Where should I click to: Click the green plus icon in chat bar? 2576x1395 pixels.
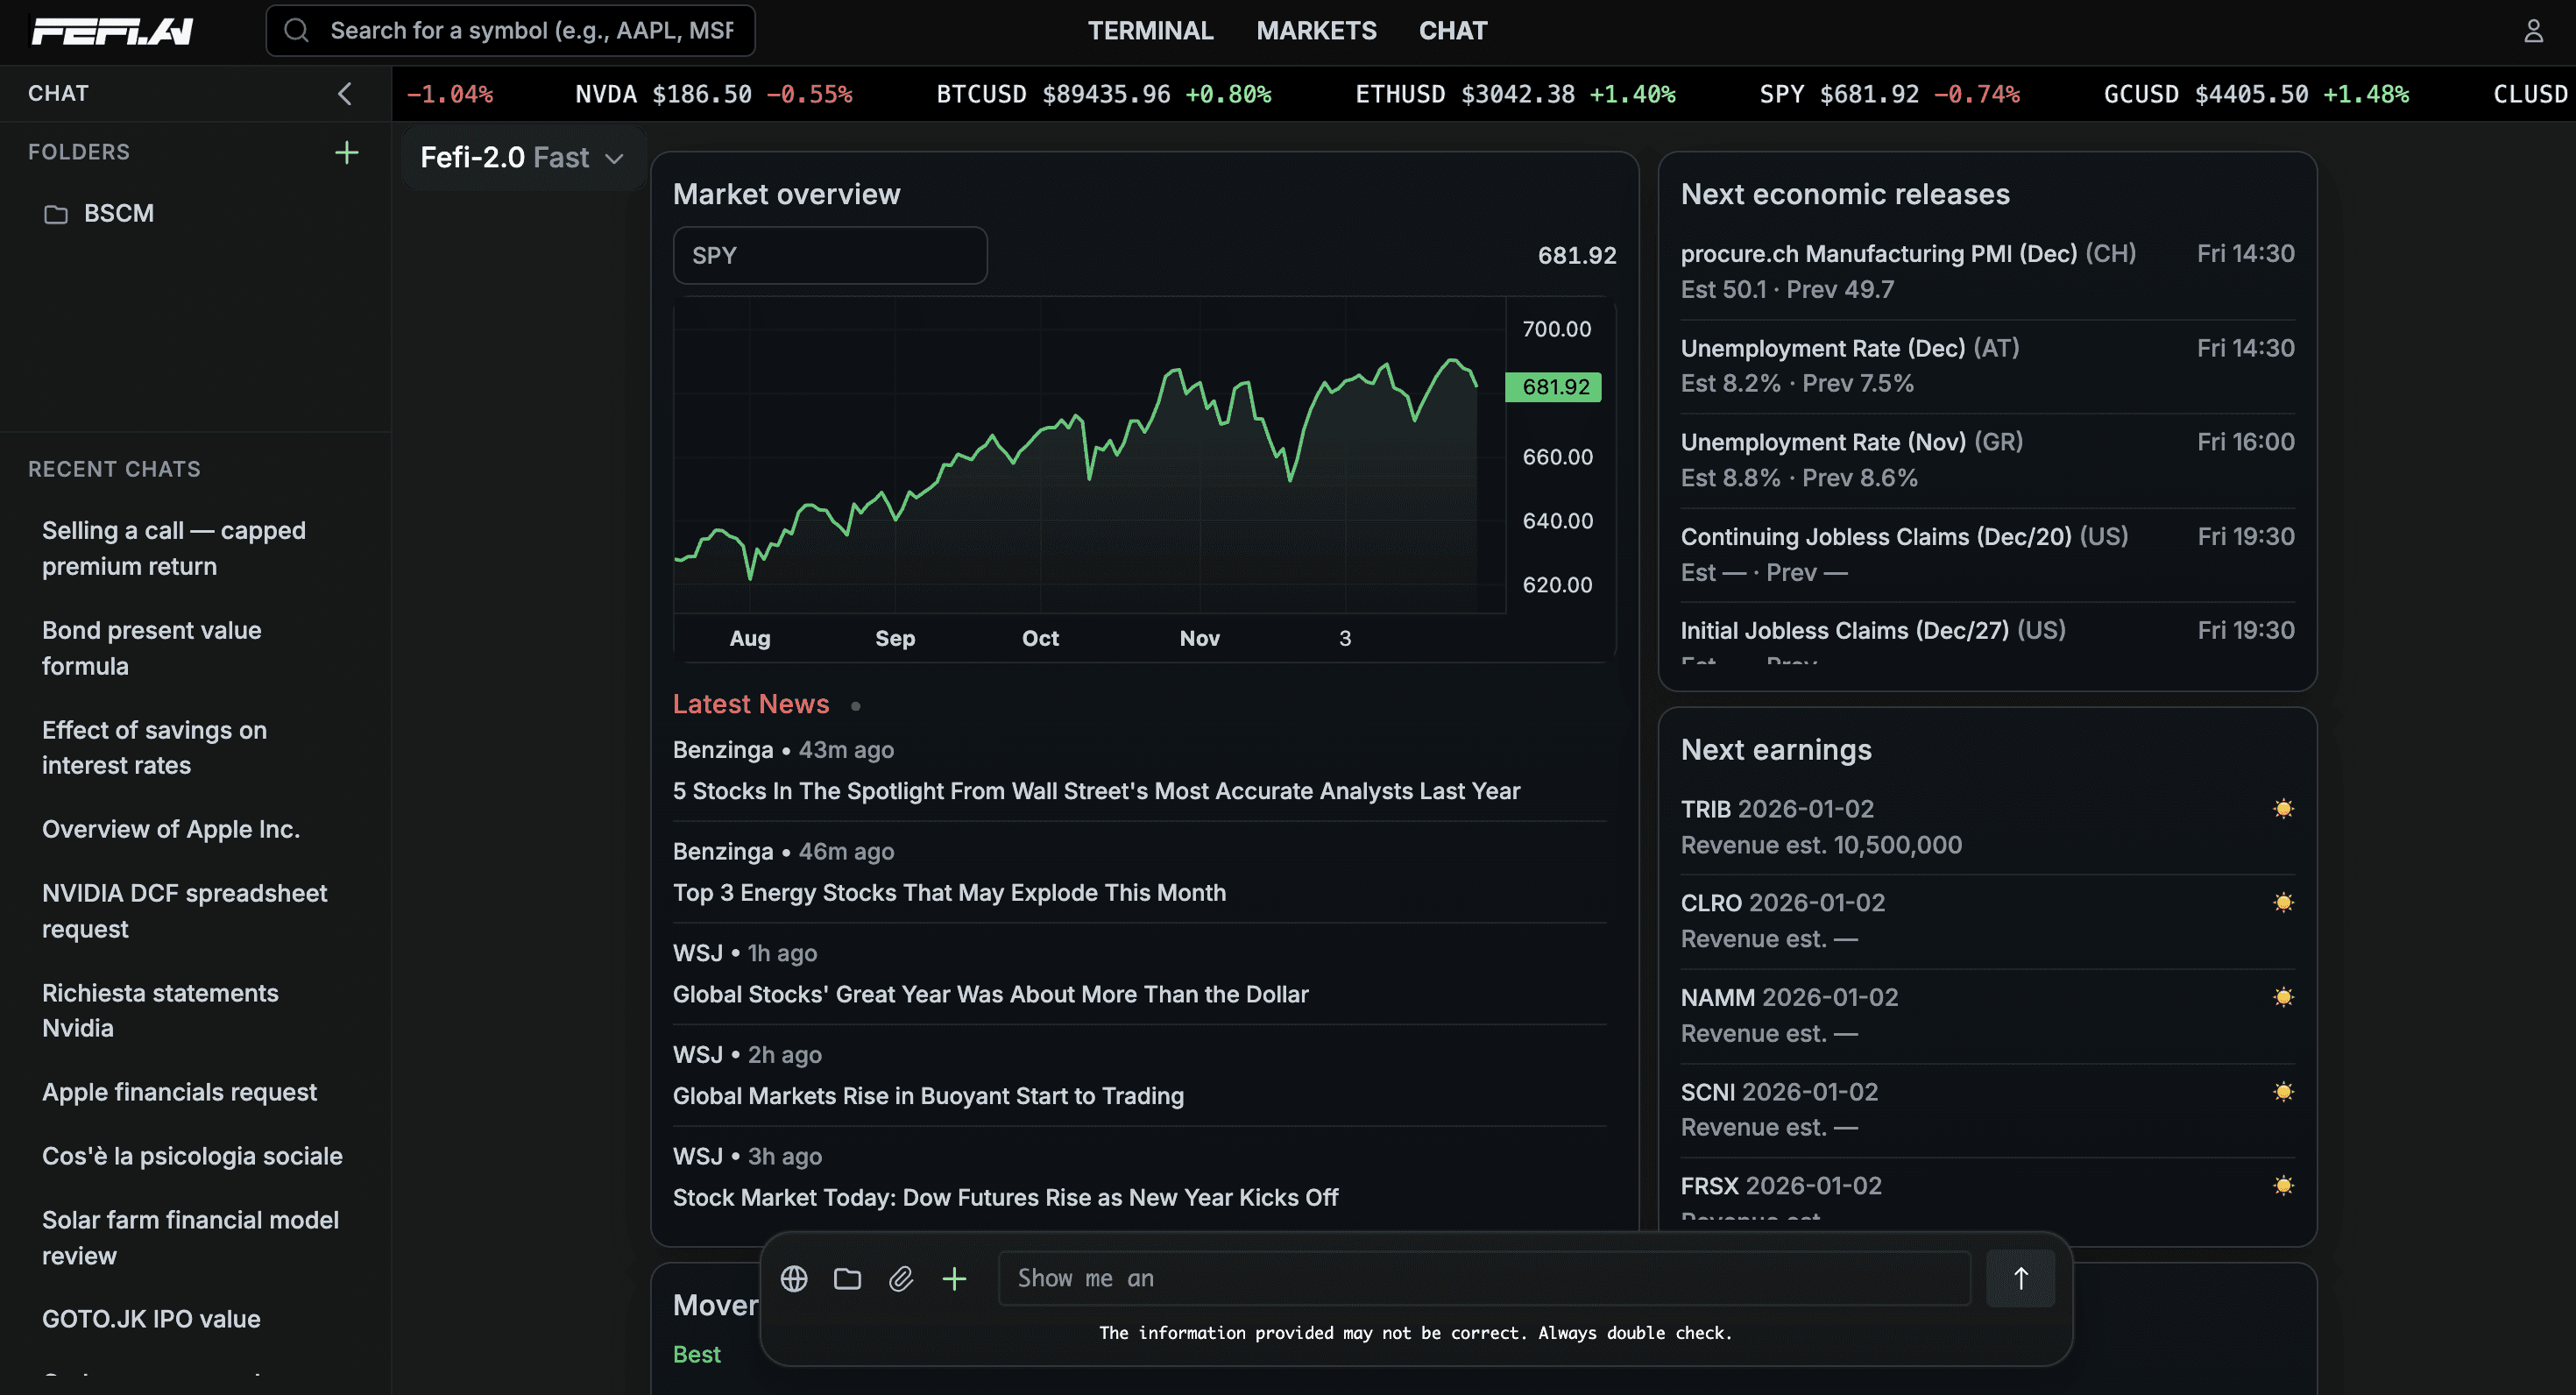[954, 1278]
